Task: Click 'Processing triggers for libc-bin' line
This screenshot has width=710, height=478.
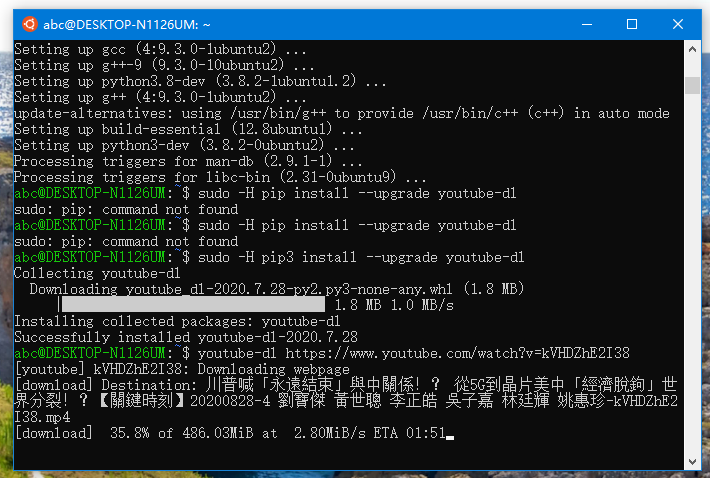Action: click(220, 177)
